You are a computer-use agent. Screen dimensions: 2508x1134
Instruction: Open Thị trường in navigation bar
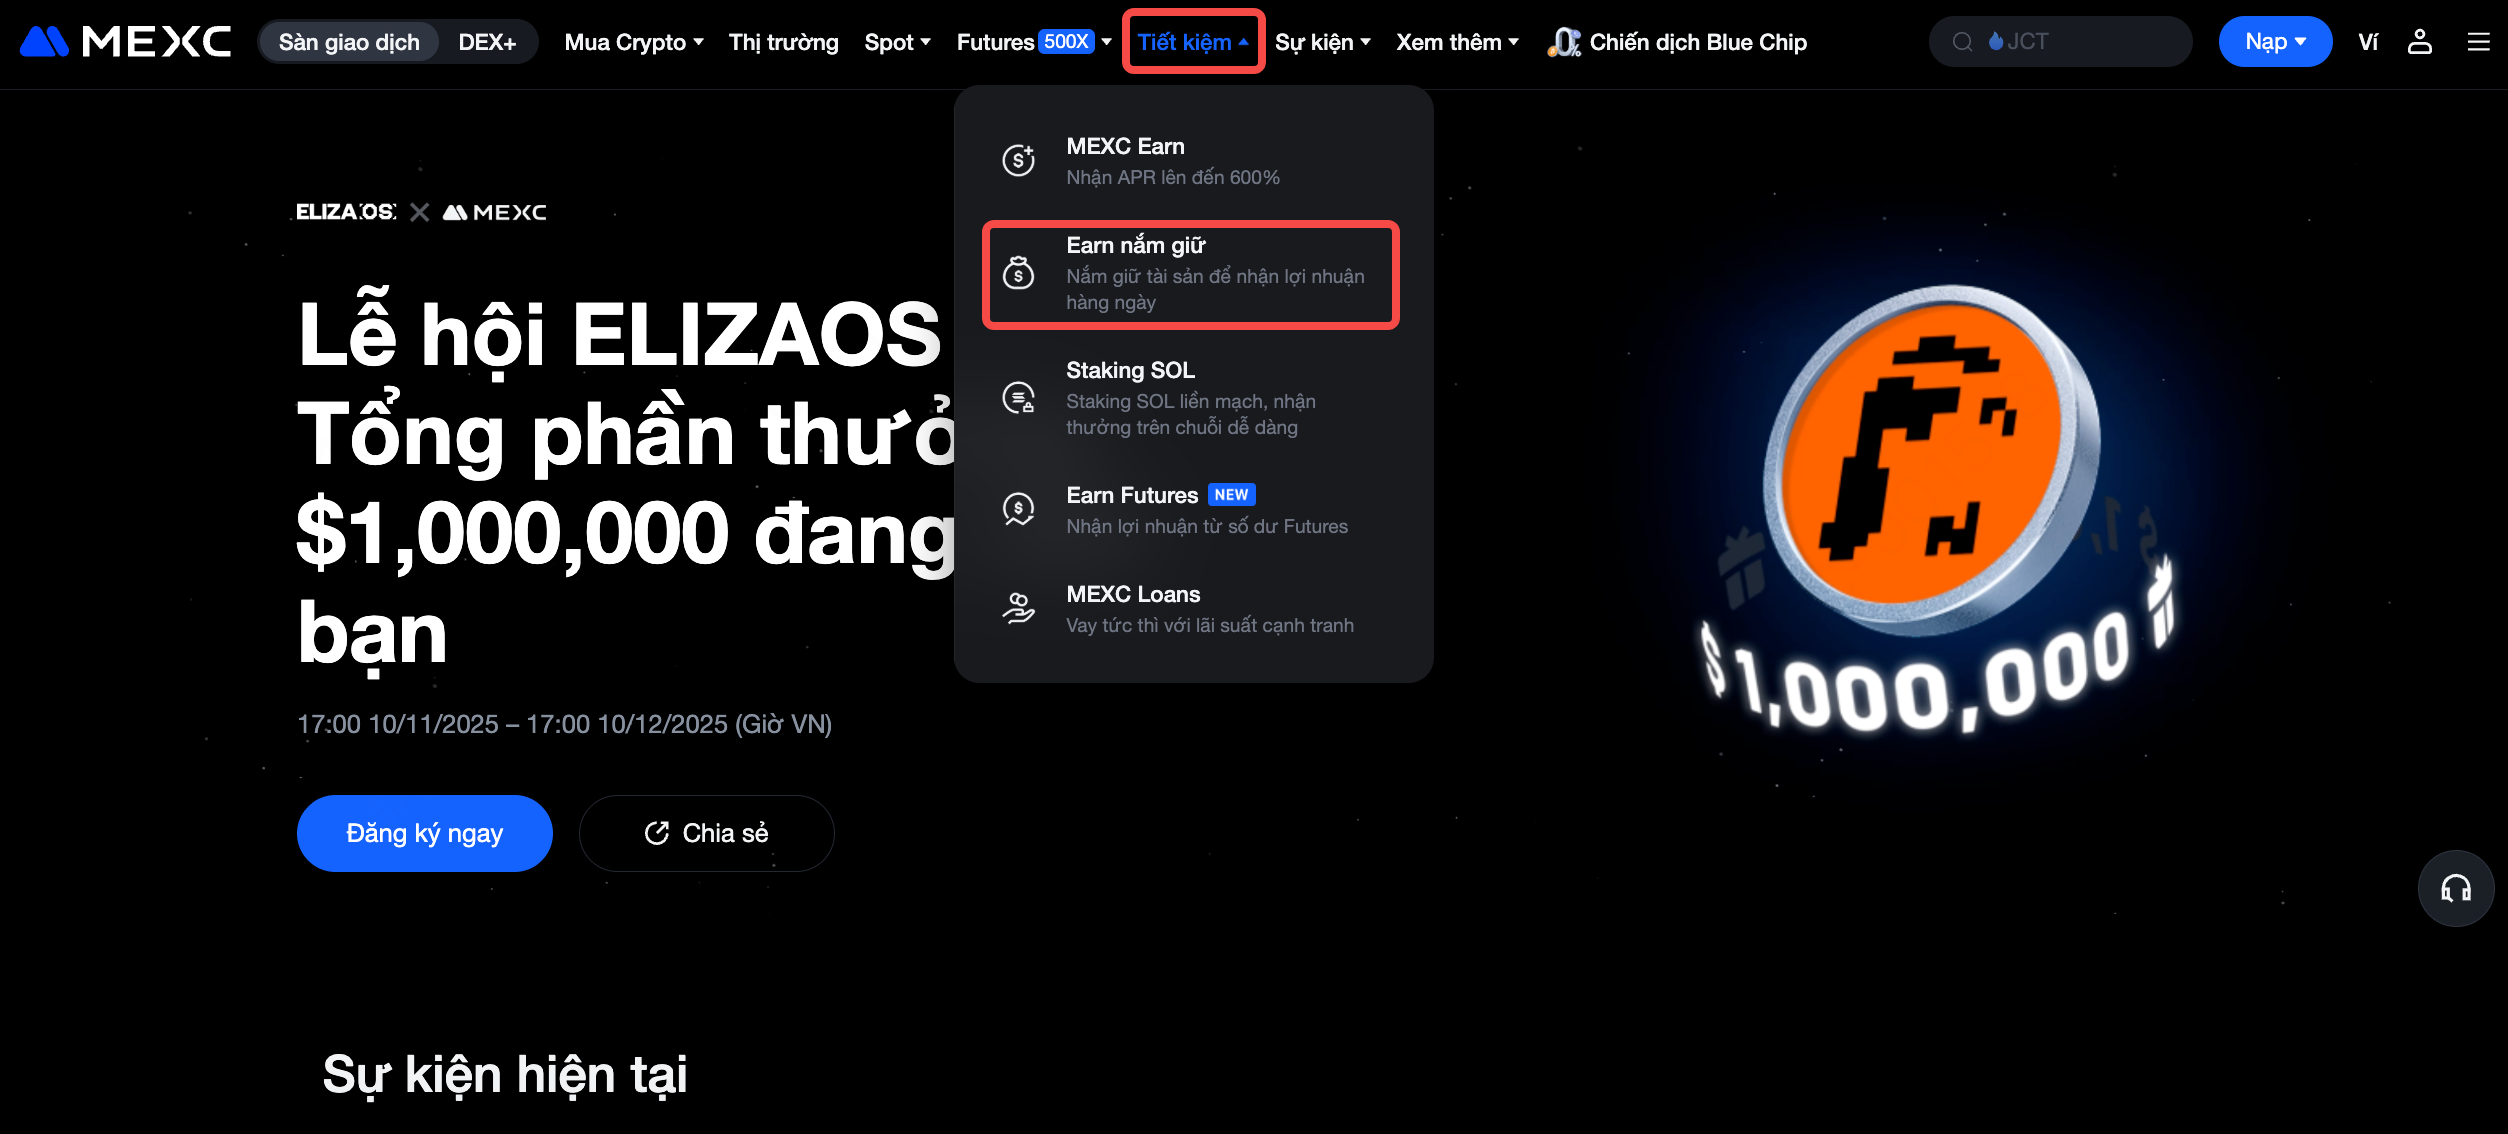[783, 42]
